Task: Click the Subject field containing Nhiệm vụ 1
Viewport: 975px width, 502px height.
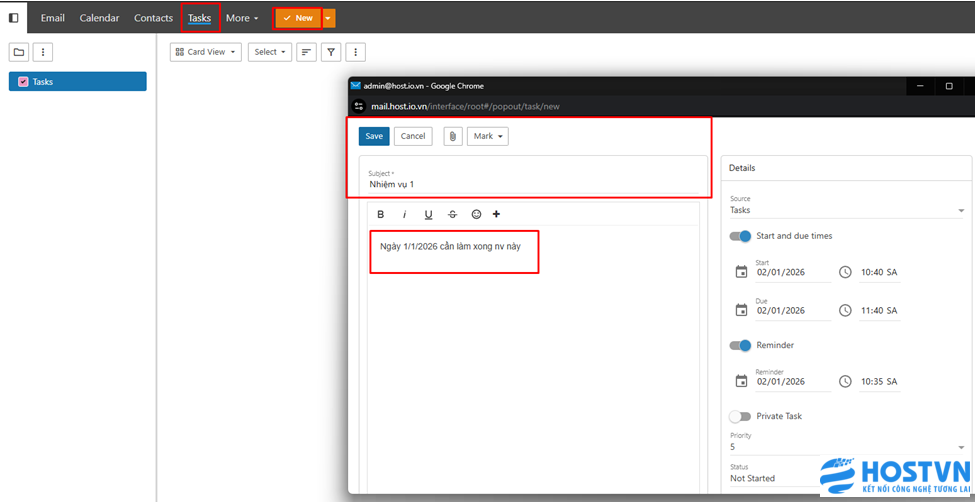Action: (x=532, y=184)
